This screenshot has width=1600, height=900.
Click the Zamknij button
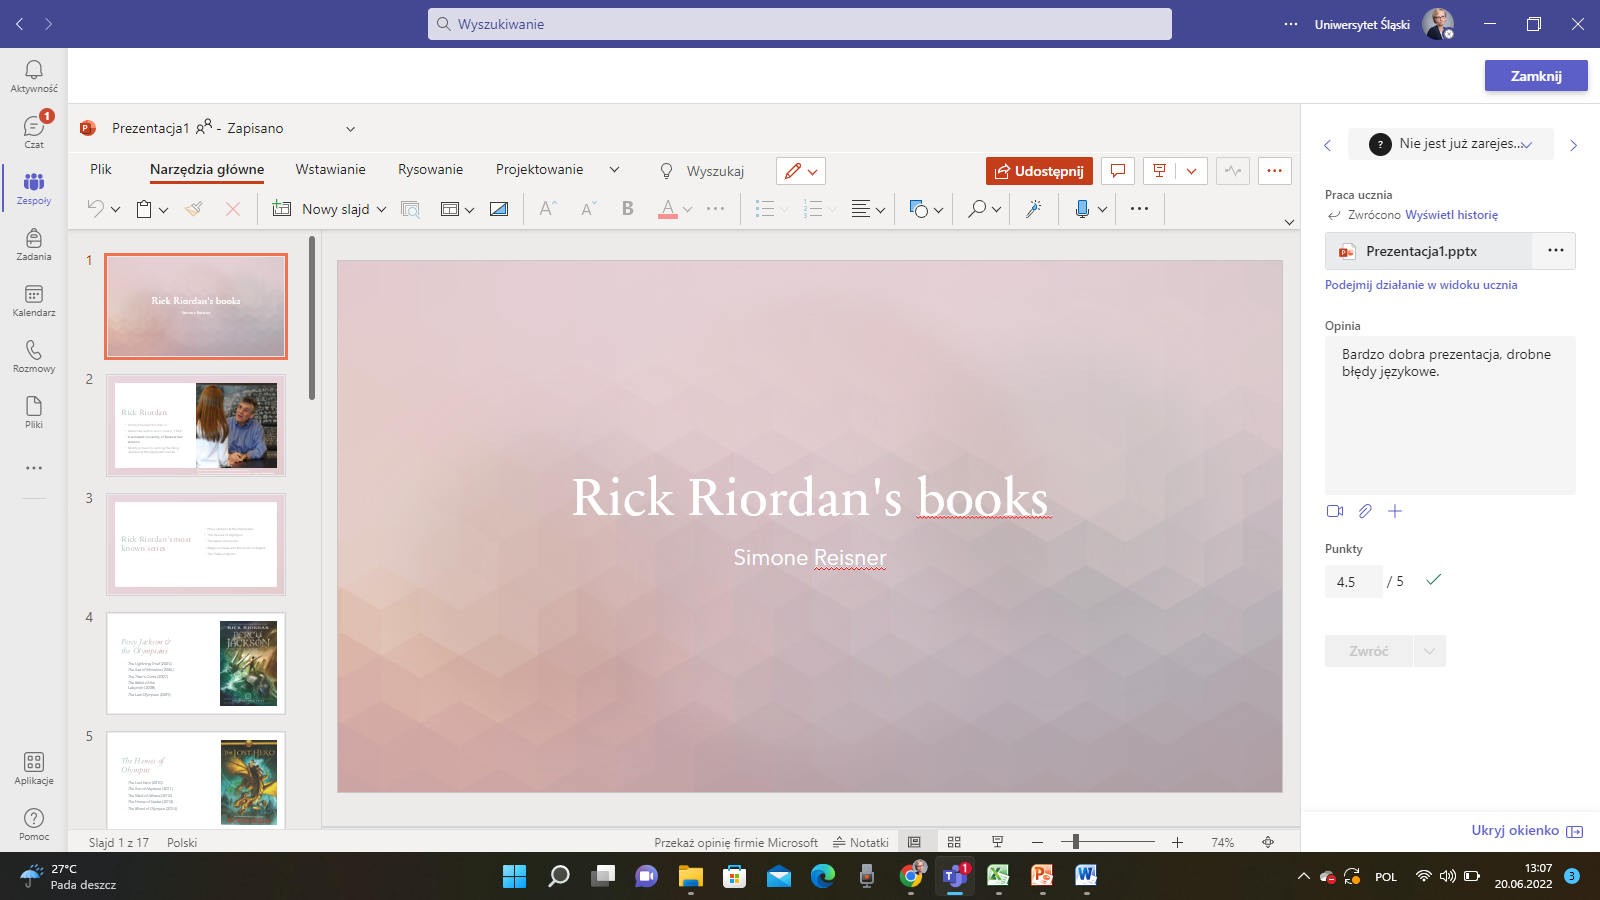coord(1536,76)
